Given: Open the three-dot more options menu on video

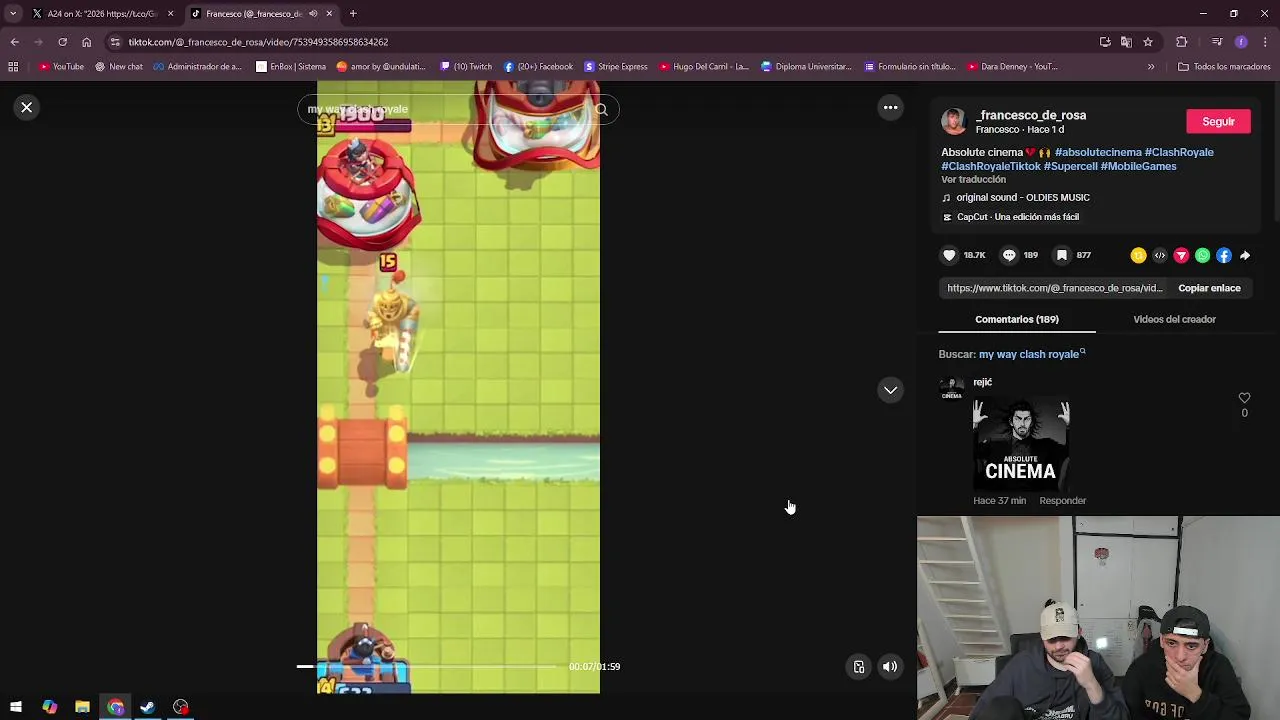Looking at the screenshot, I should pyautogui.click(x=890, y=107).
